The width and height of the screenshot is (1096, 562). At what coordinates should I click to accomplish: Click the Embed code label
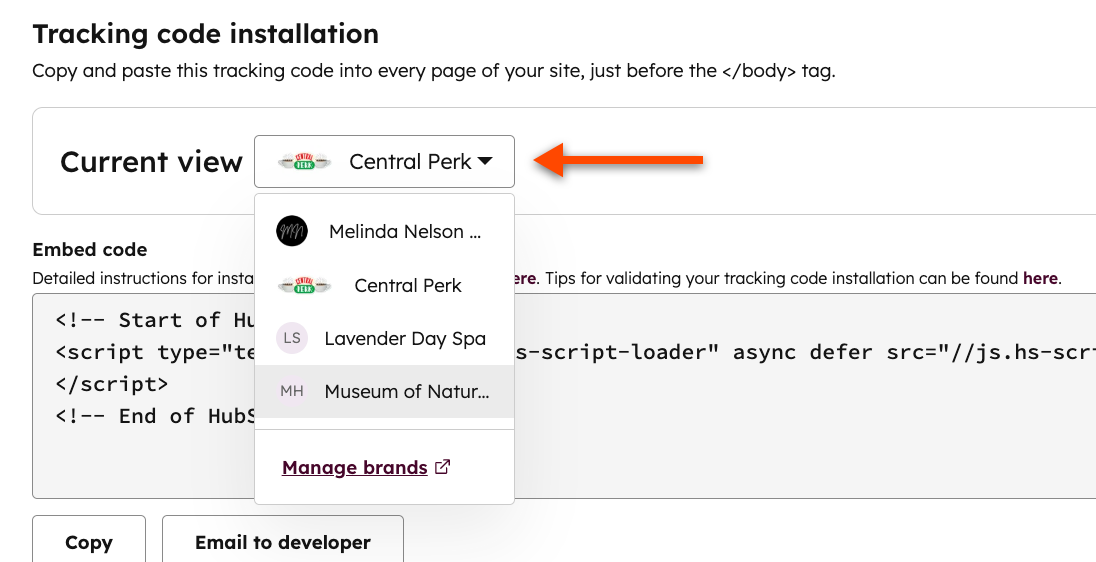click(89, 250)
